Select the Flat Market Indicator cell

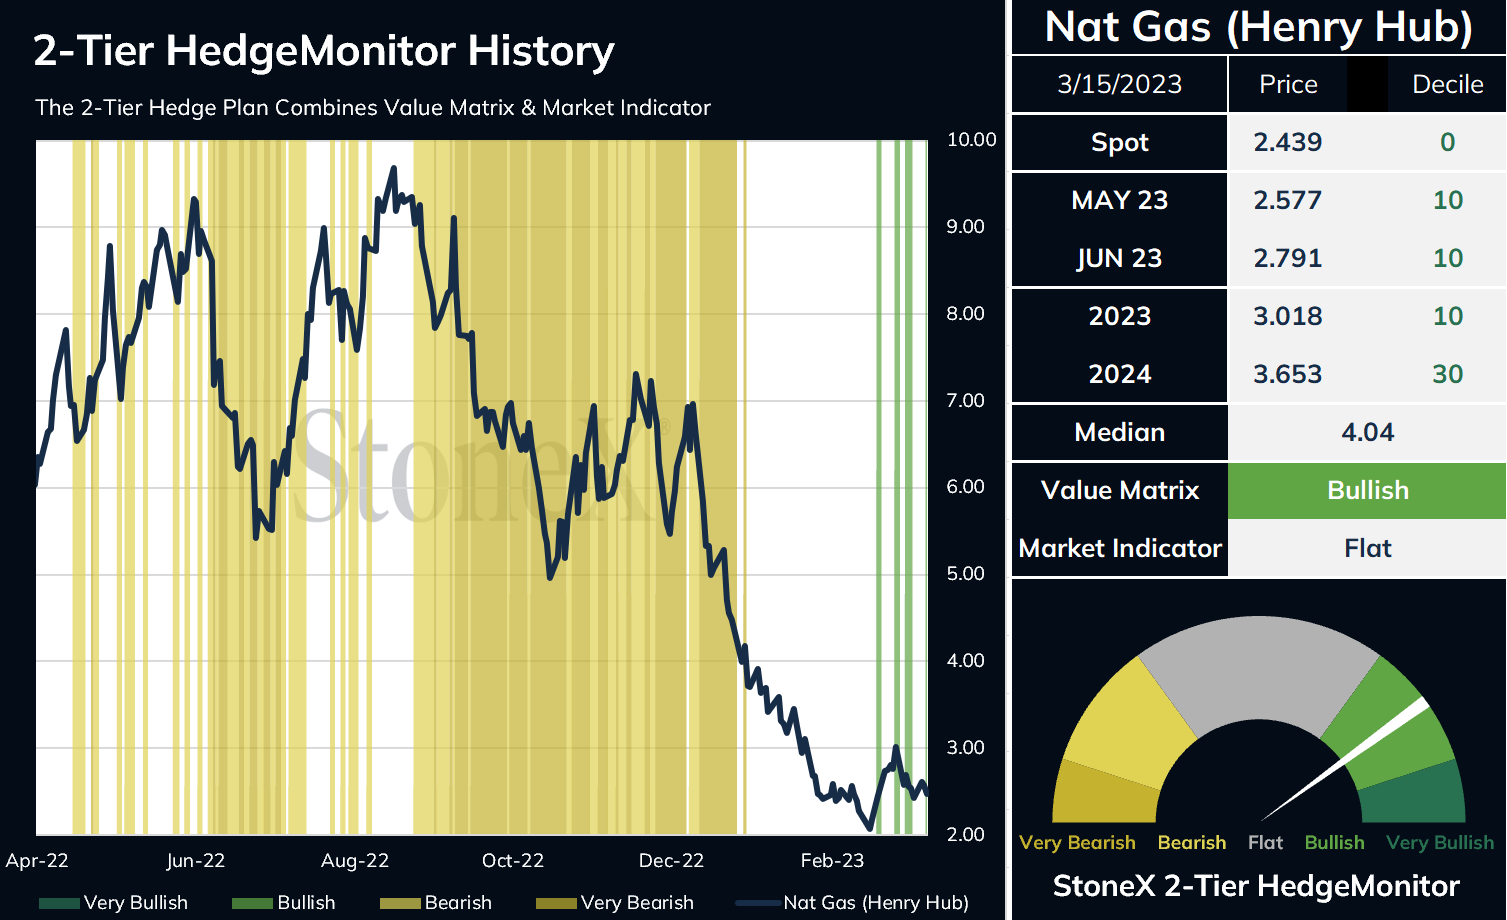(1367, 548)
